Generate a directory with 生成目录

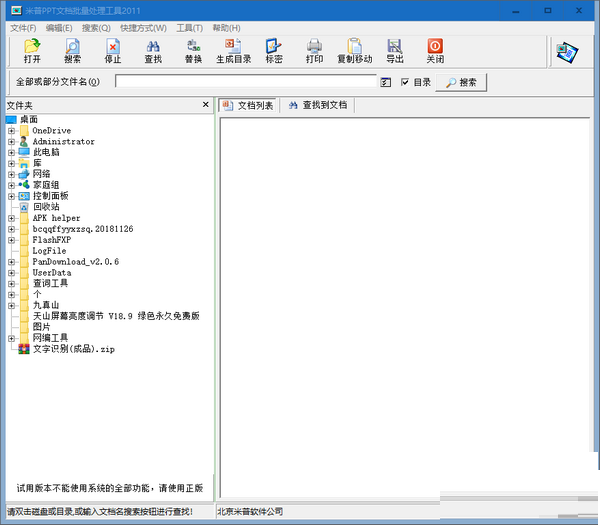(x=233, y=51)
